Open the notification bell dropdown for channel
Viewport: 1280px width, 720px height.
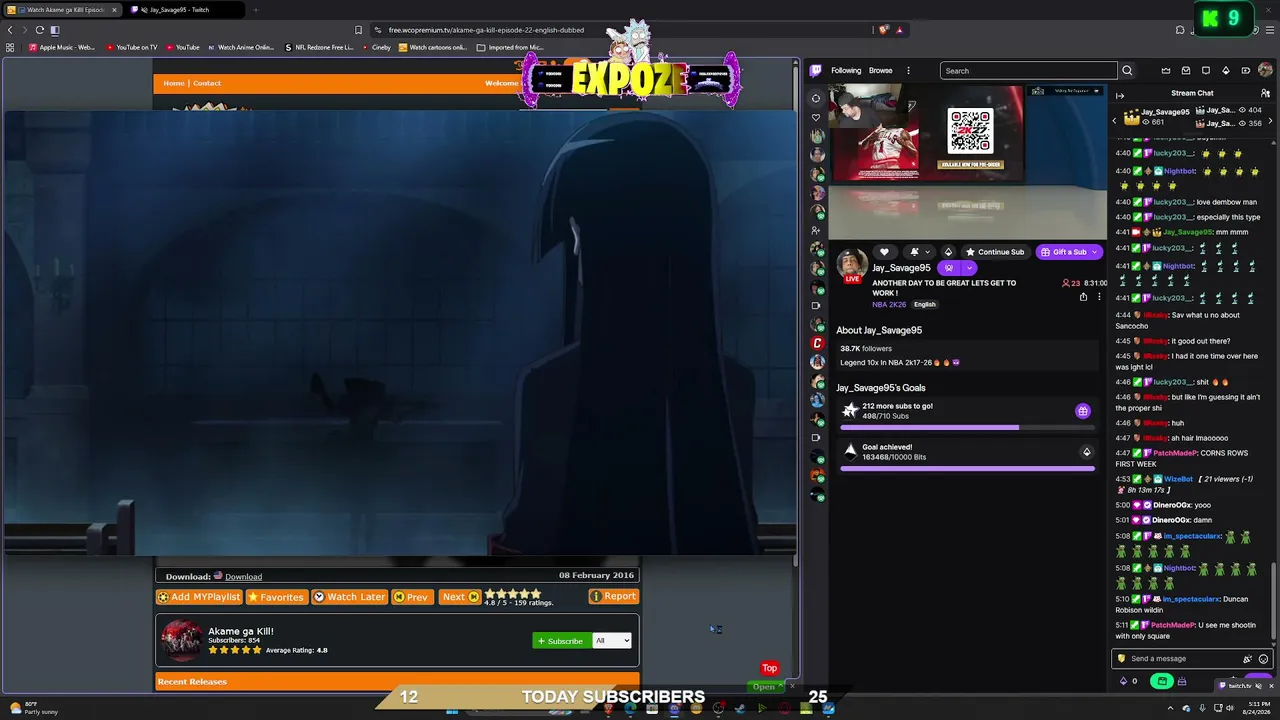pyautogui.click(x=918, y=252)
